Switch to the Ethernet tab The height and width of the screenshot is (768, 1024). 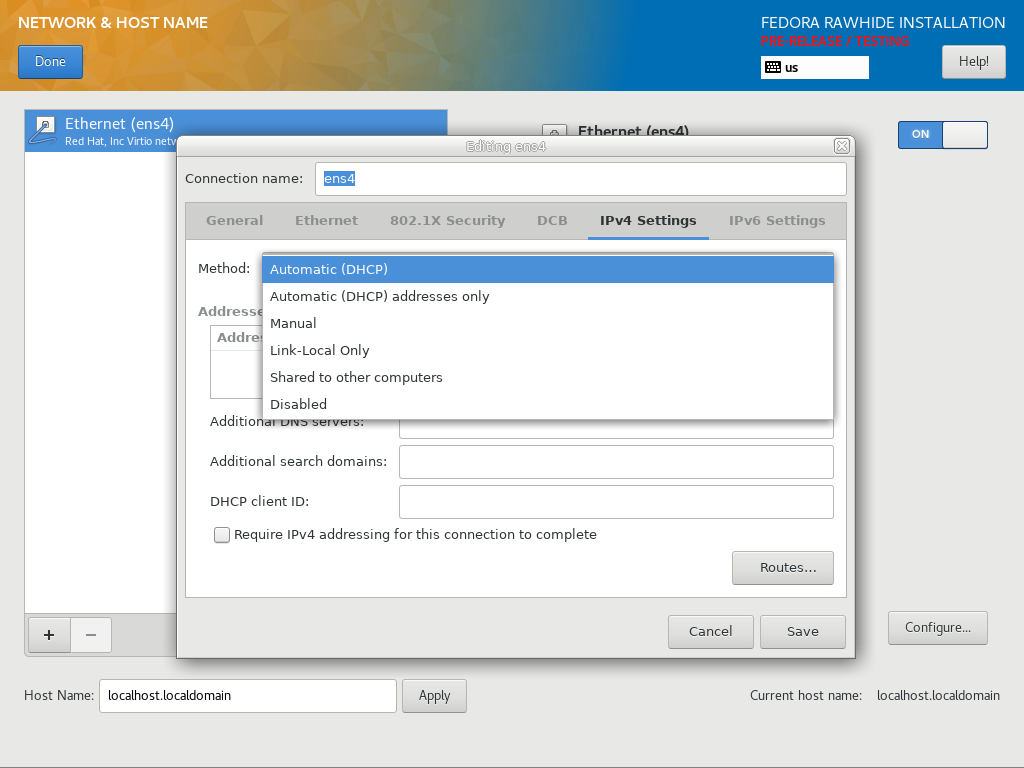(x=327, y=221)
